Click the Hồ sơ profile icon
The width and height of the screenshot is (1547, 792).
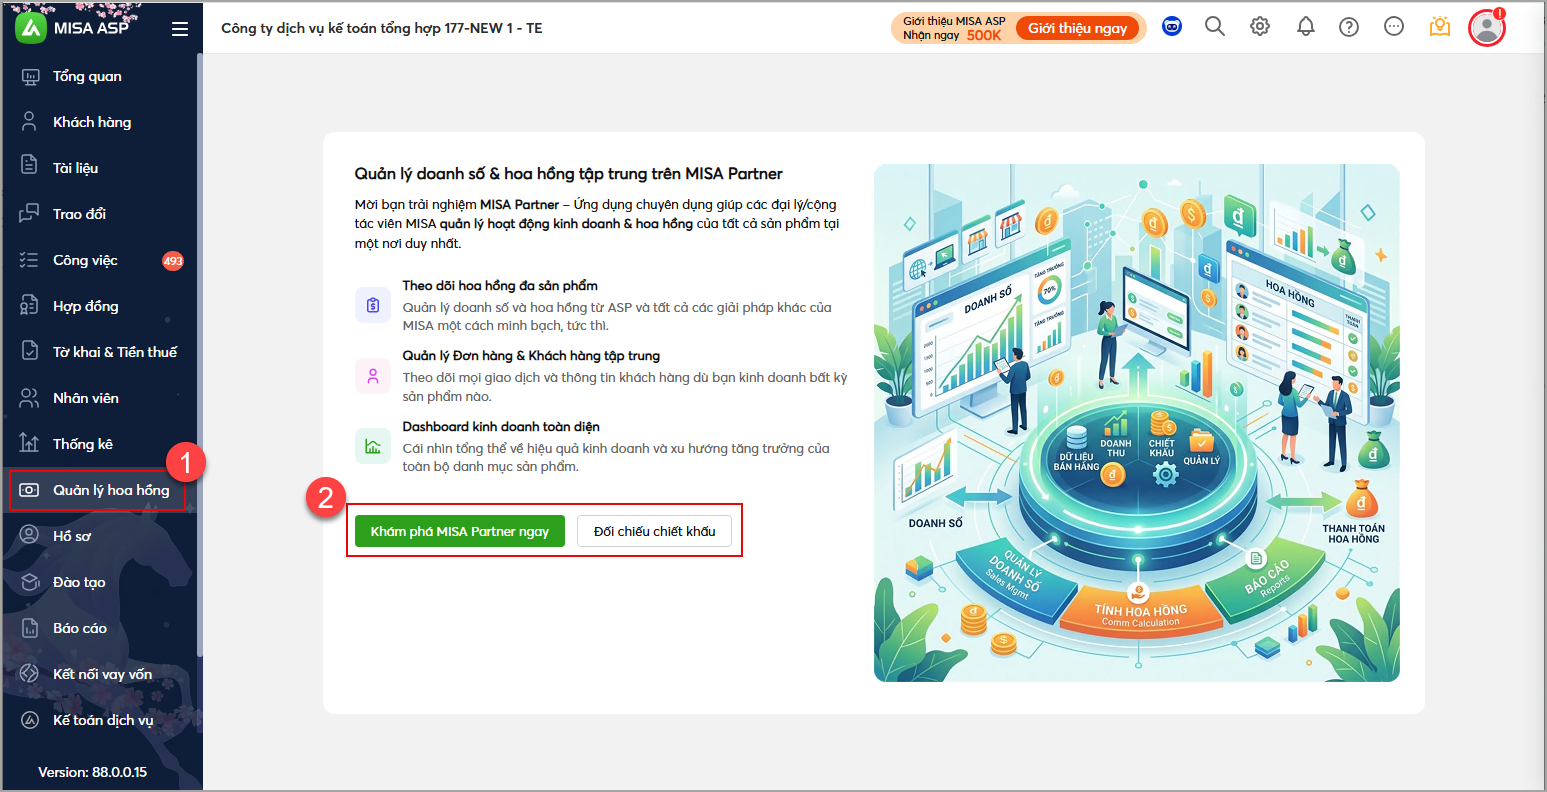pos(30,536)
